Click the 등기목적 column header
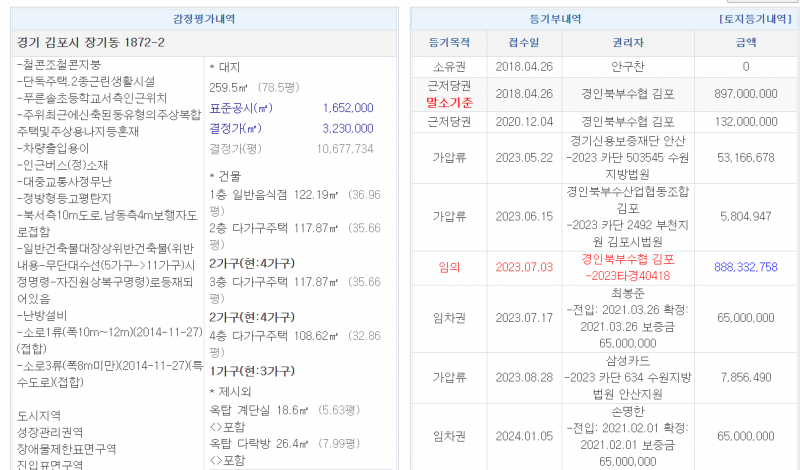Viewport: 800px width, 470px height. click(449, 43)
